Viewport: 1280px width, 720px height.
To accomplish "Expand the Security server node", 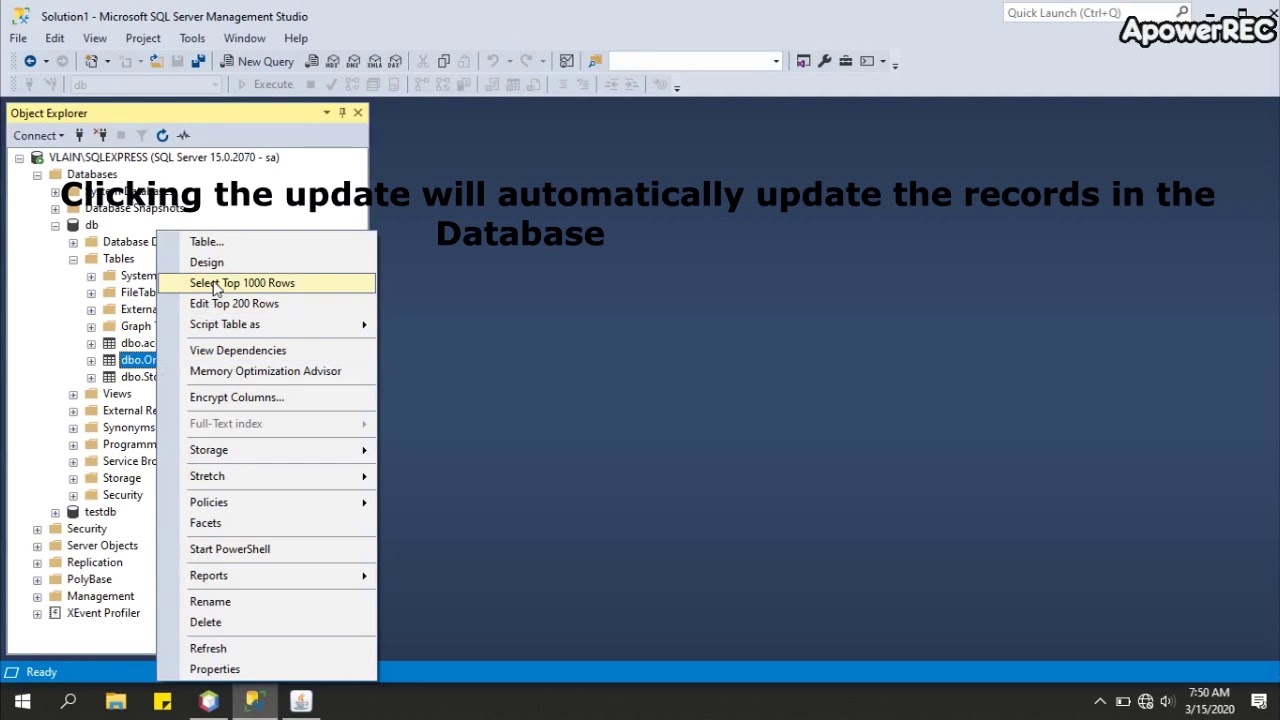I will coord(37,529).
